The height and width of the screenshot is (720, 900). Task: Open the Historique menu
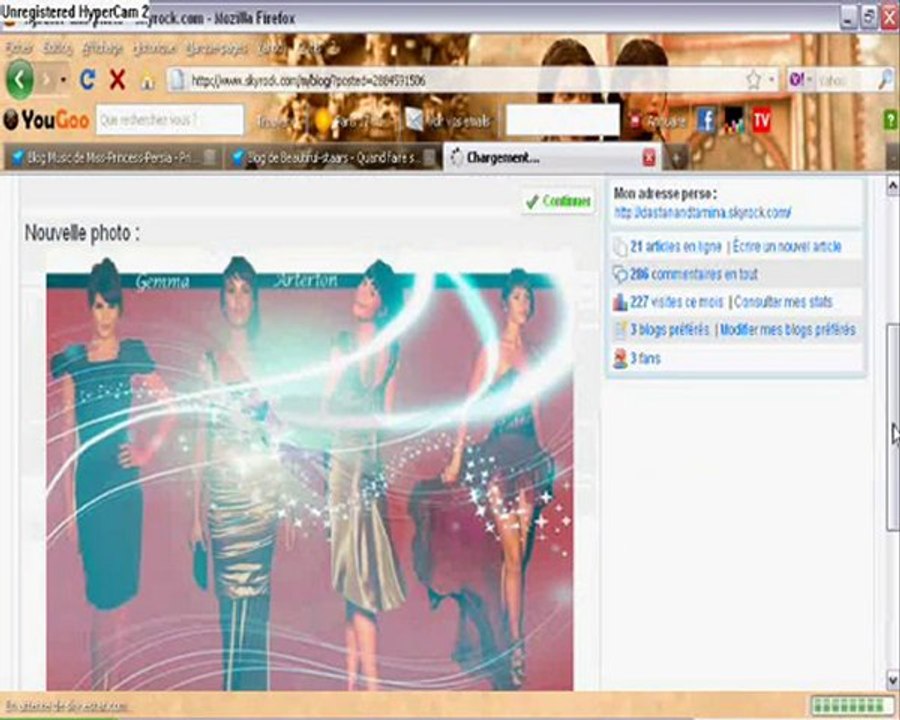154,49
